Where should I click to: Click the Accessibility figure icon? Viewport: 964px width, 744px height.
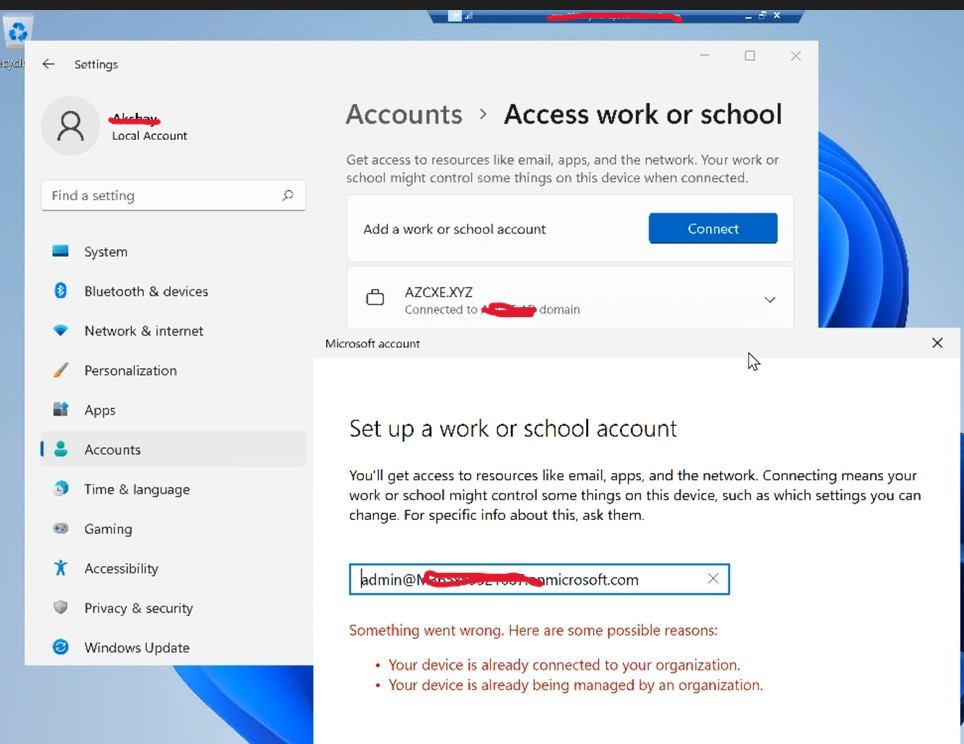coord(60,568)
